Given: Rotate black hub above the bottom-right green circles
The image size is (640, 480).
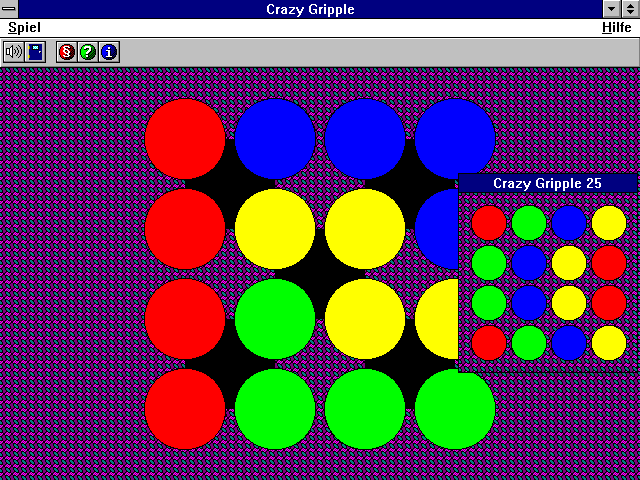Looking at the screenshot, I should [x=410, y=364].
